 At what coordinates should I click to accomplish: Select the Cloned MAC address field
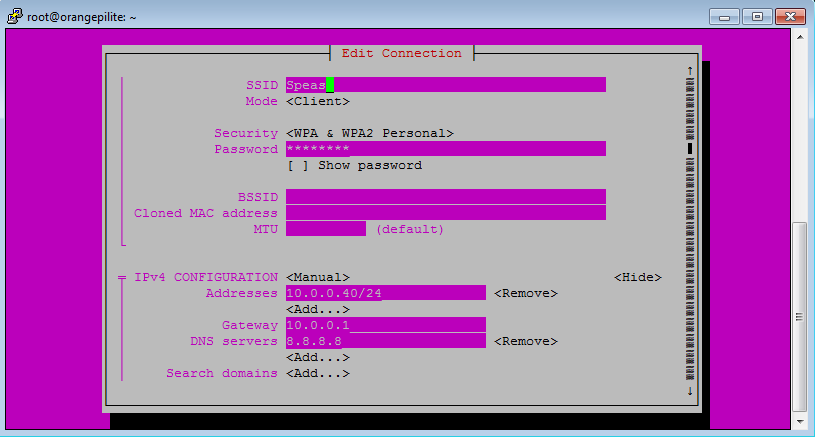click(445, 213)
